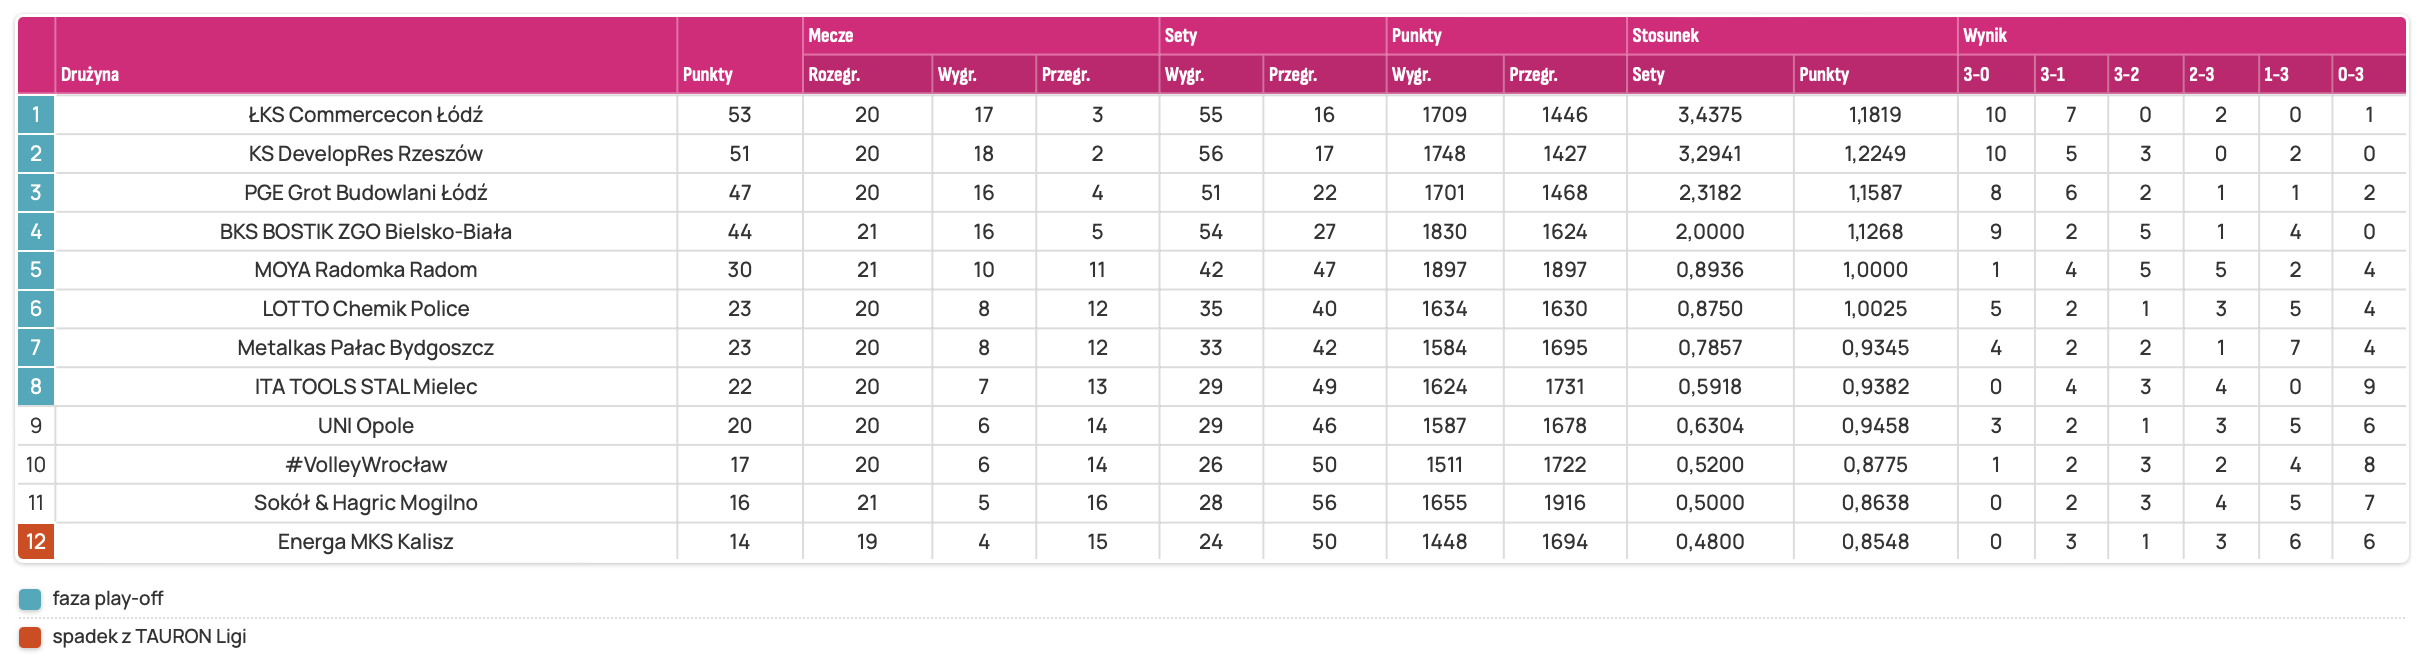Click MOYA Radomka Radom team name

click(366, 270)
